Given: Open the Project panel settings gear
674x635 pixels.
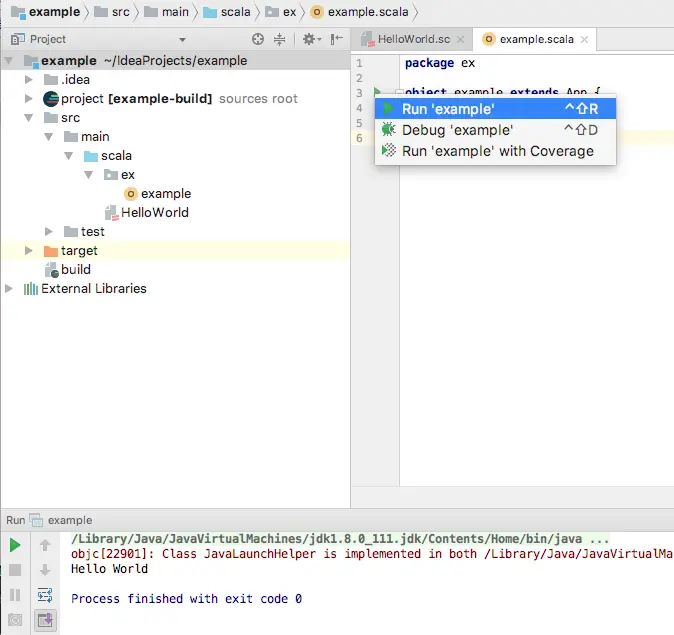Looking at the screenshot, I should [x=312, y=39].
